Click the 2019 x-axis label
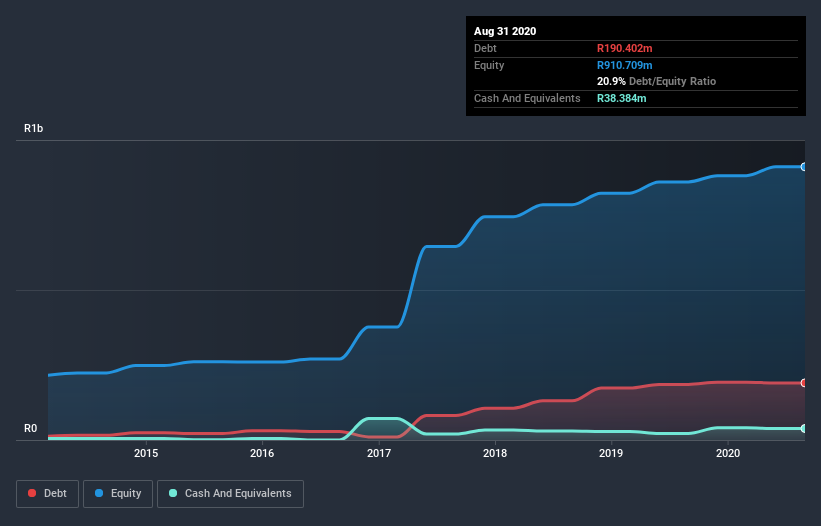This screenshot has height=526, width=821. (611, 453)
